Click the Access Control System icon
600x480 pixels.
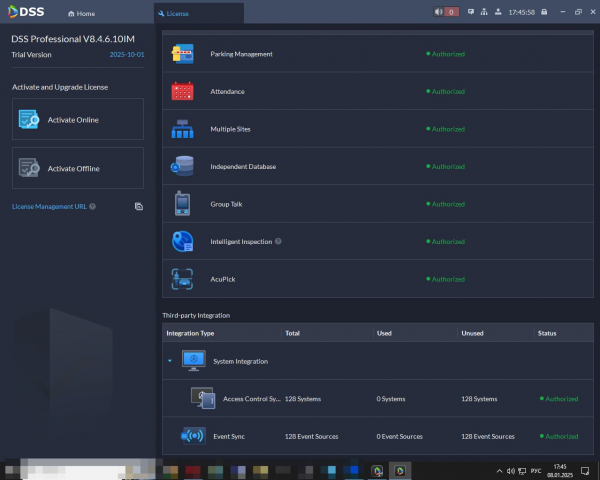(203, 398)
